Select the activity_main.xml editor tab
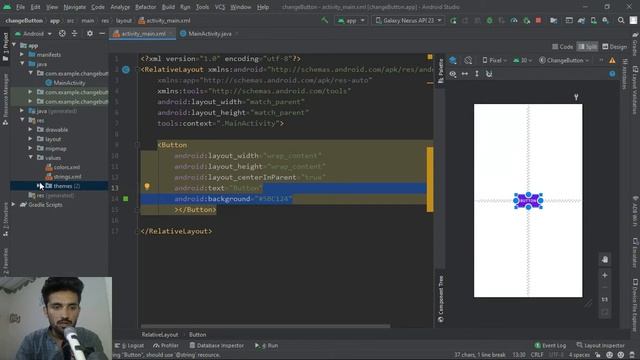The height and width of the screenshot is (360, 640). [142, 34]
